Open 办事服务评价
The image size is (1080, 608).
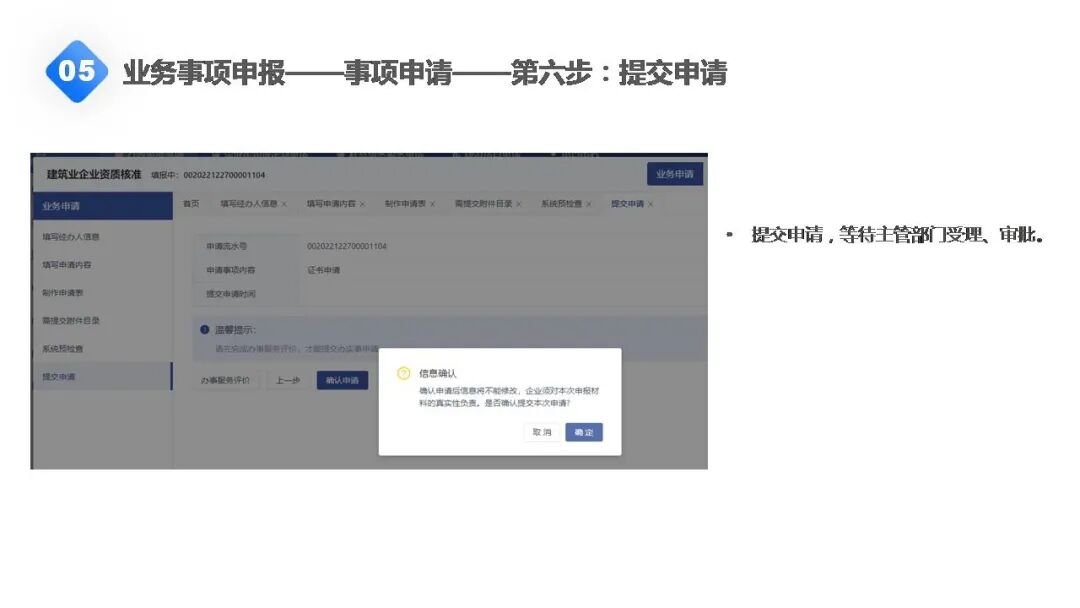(x=227, y=380)
